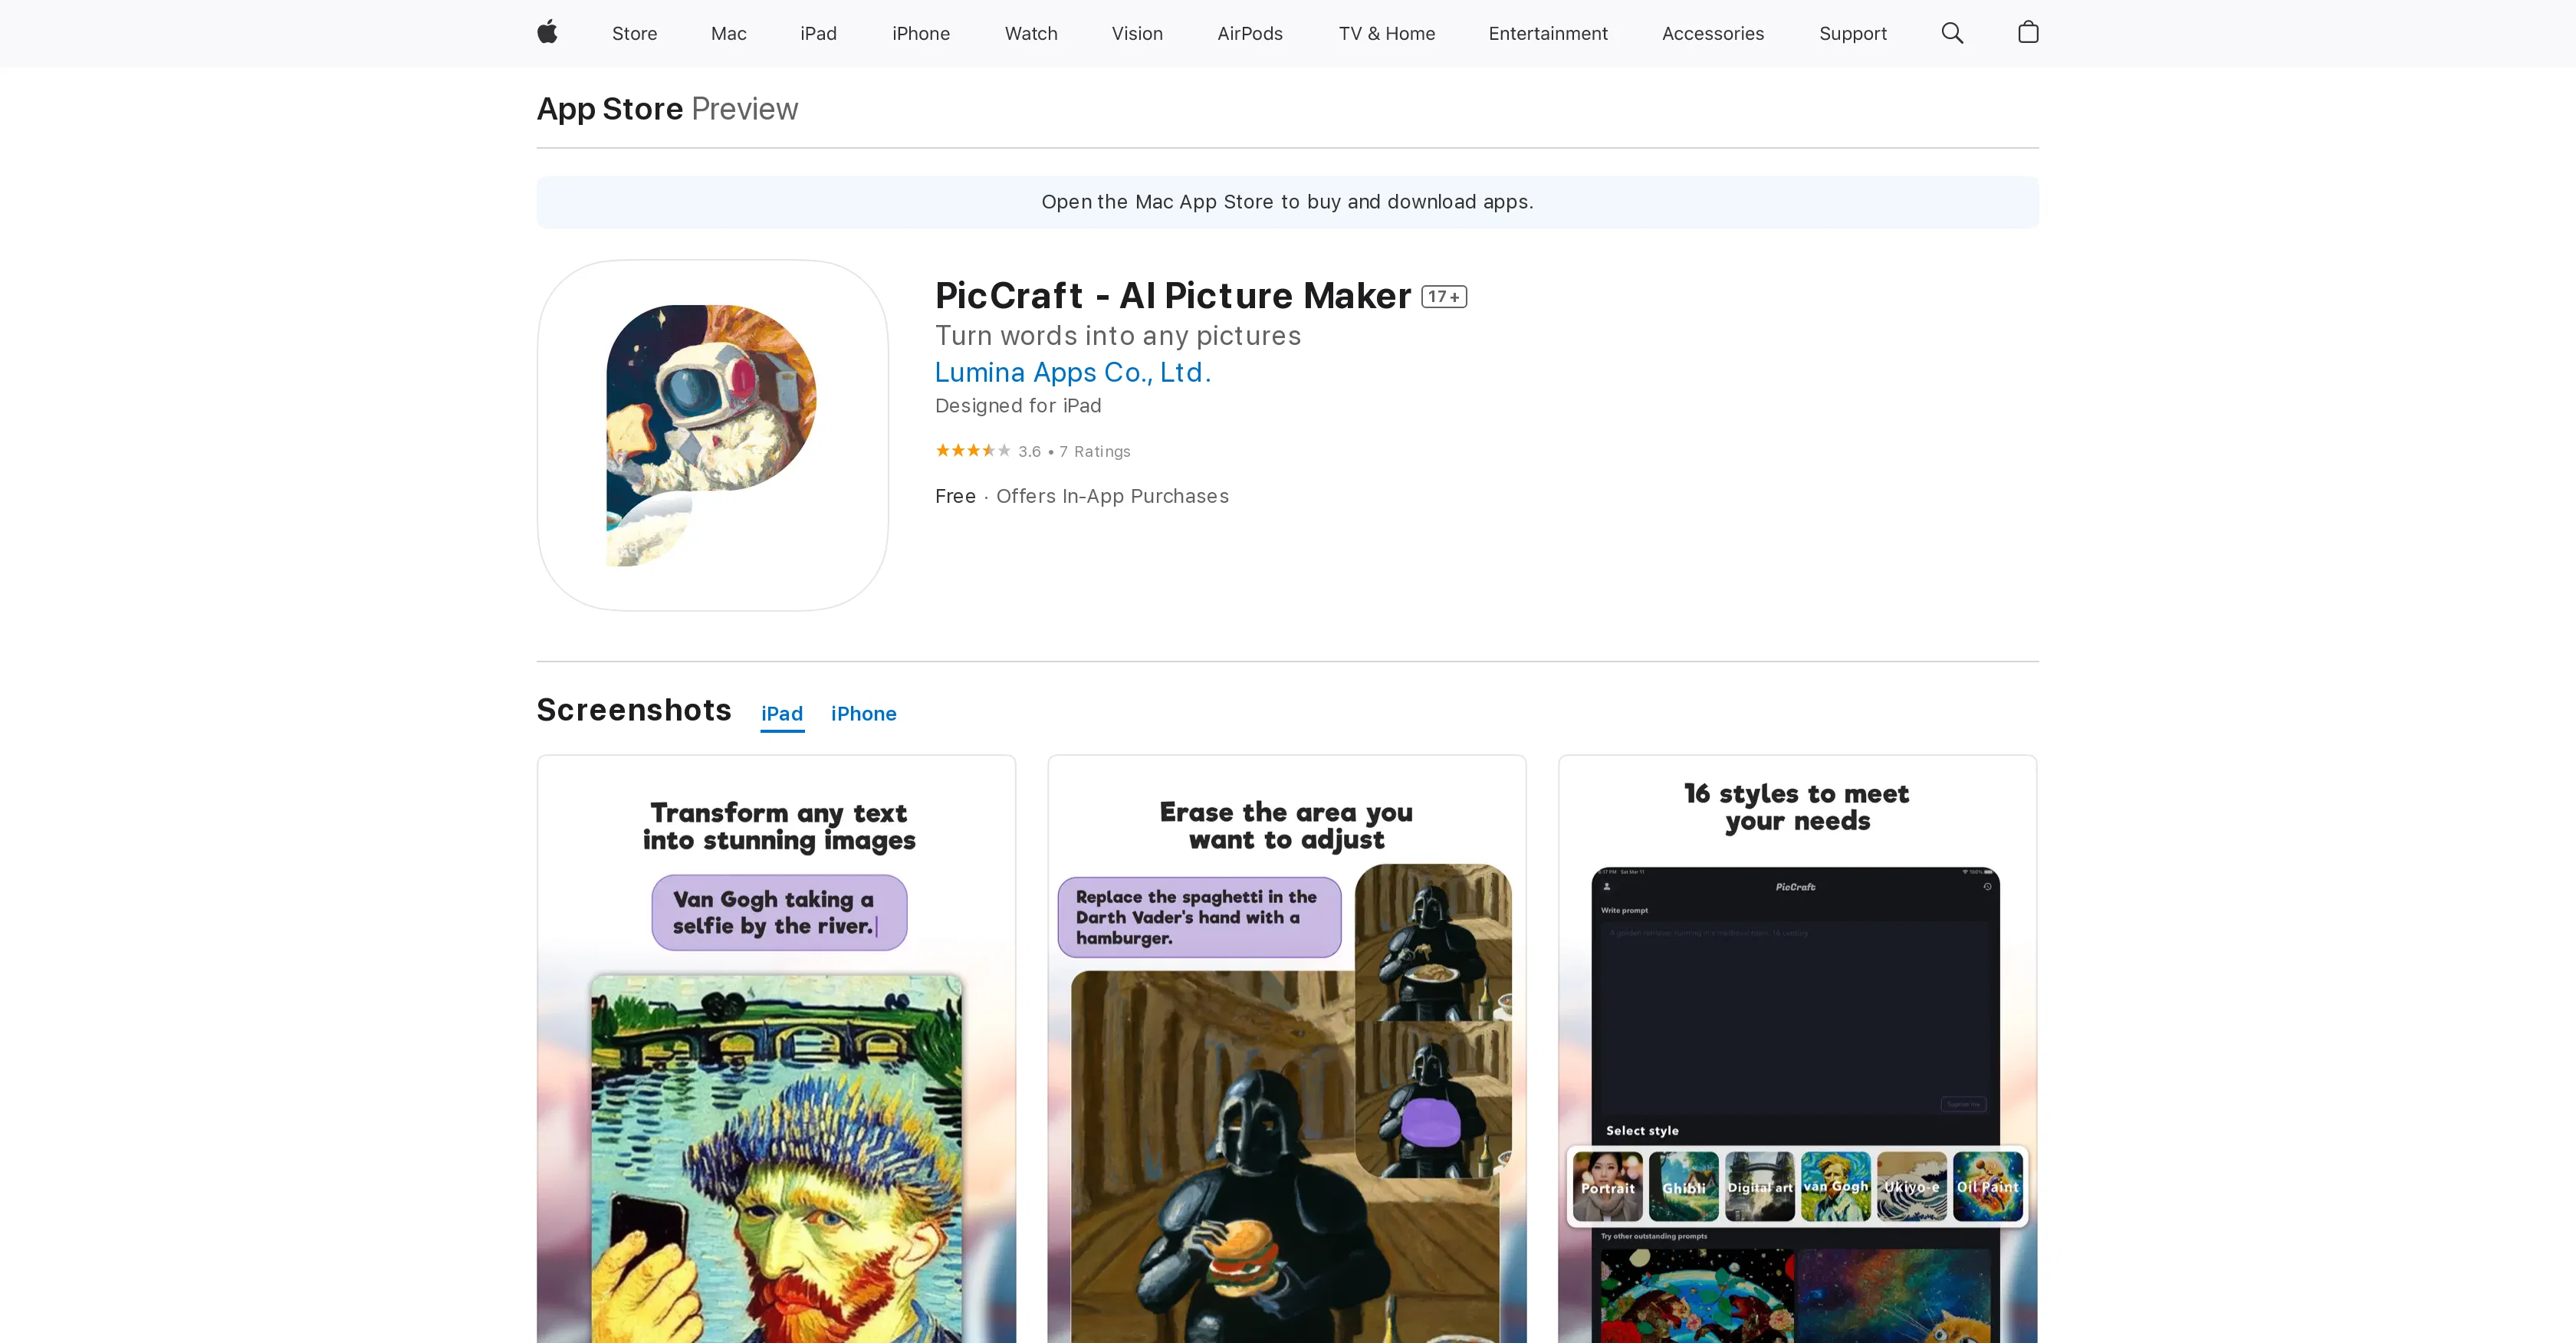Click the Digital art style thumbnail

(1760, 1186)
